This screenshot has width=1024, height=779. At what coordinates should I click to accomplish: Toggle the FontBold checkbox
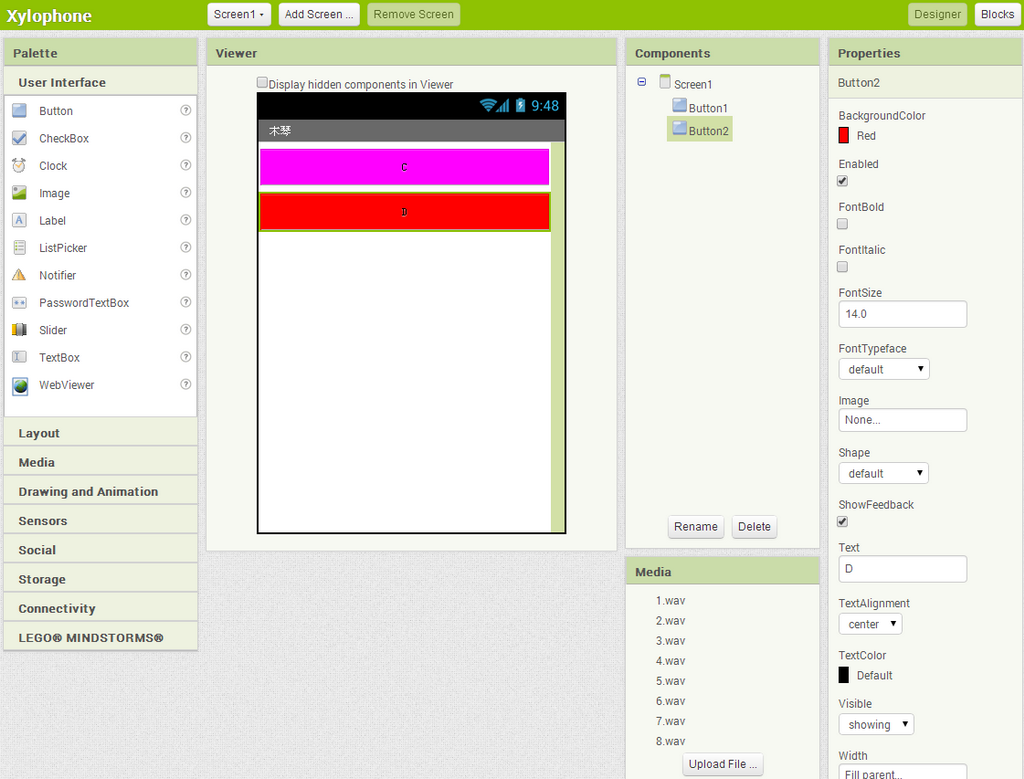click(x=842, y=224)
